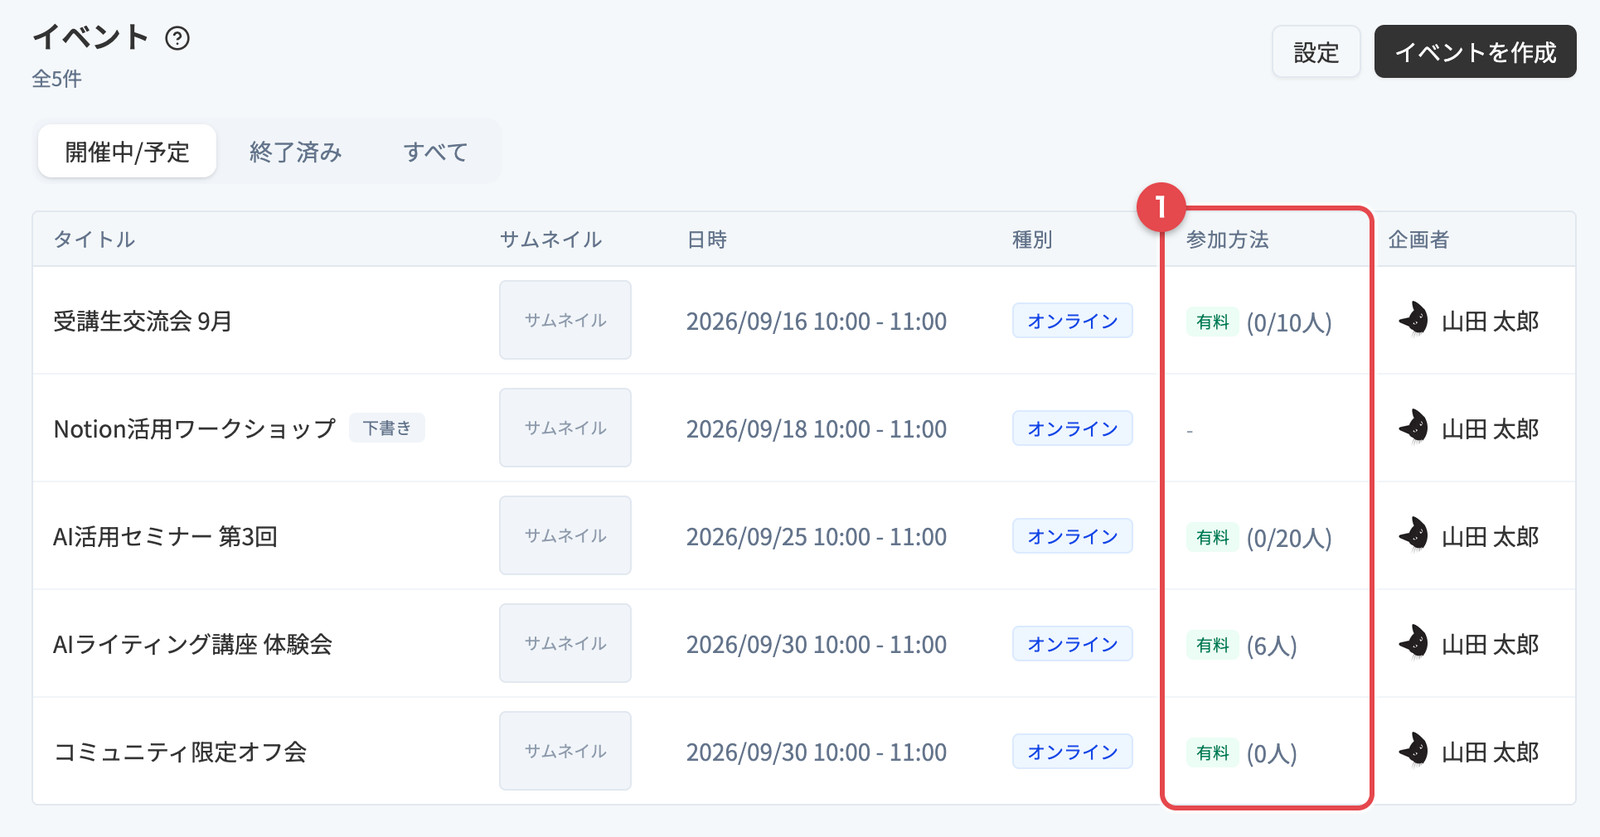Click the (6人) participant count
Screen dimensions: 1600x837
tap(1271, 646)
